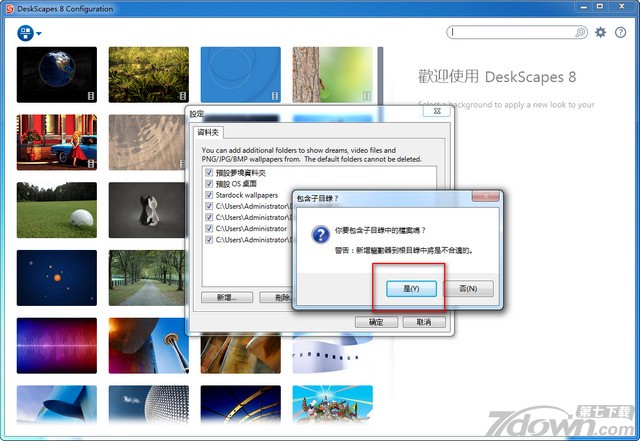This screenshot has width=640, height=441.
Task: Click the DeskScapes round menu icon
Action: (25, 33)
